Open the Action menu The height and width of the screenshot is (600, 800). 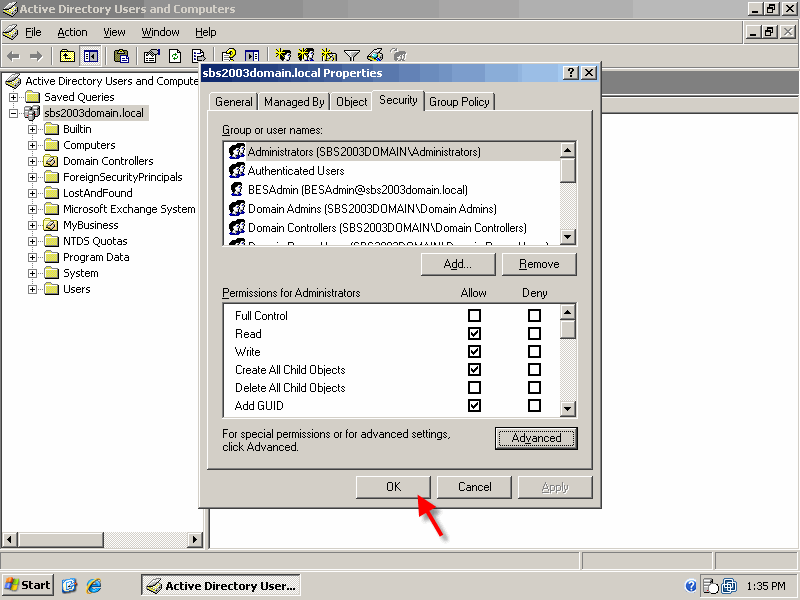[x=72, y=32]
